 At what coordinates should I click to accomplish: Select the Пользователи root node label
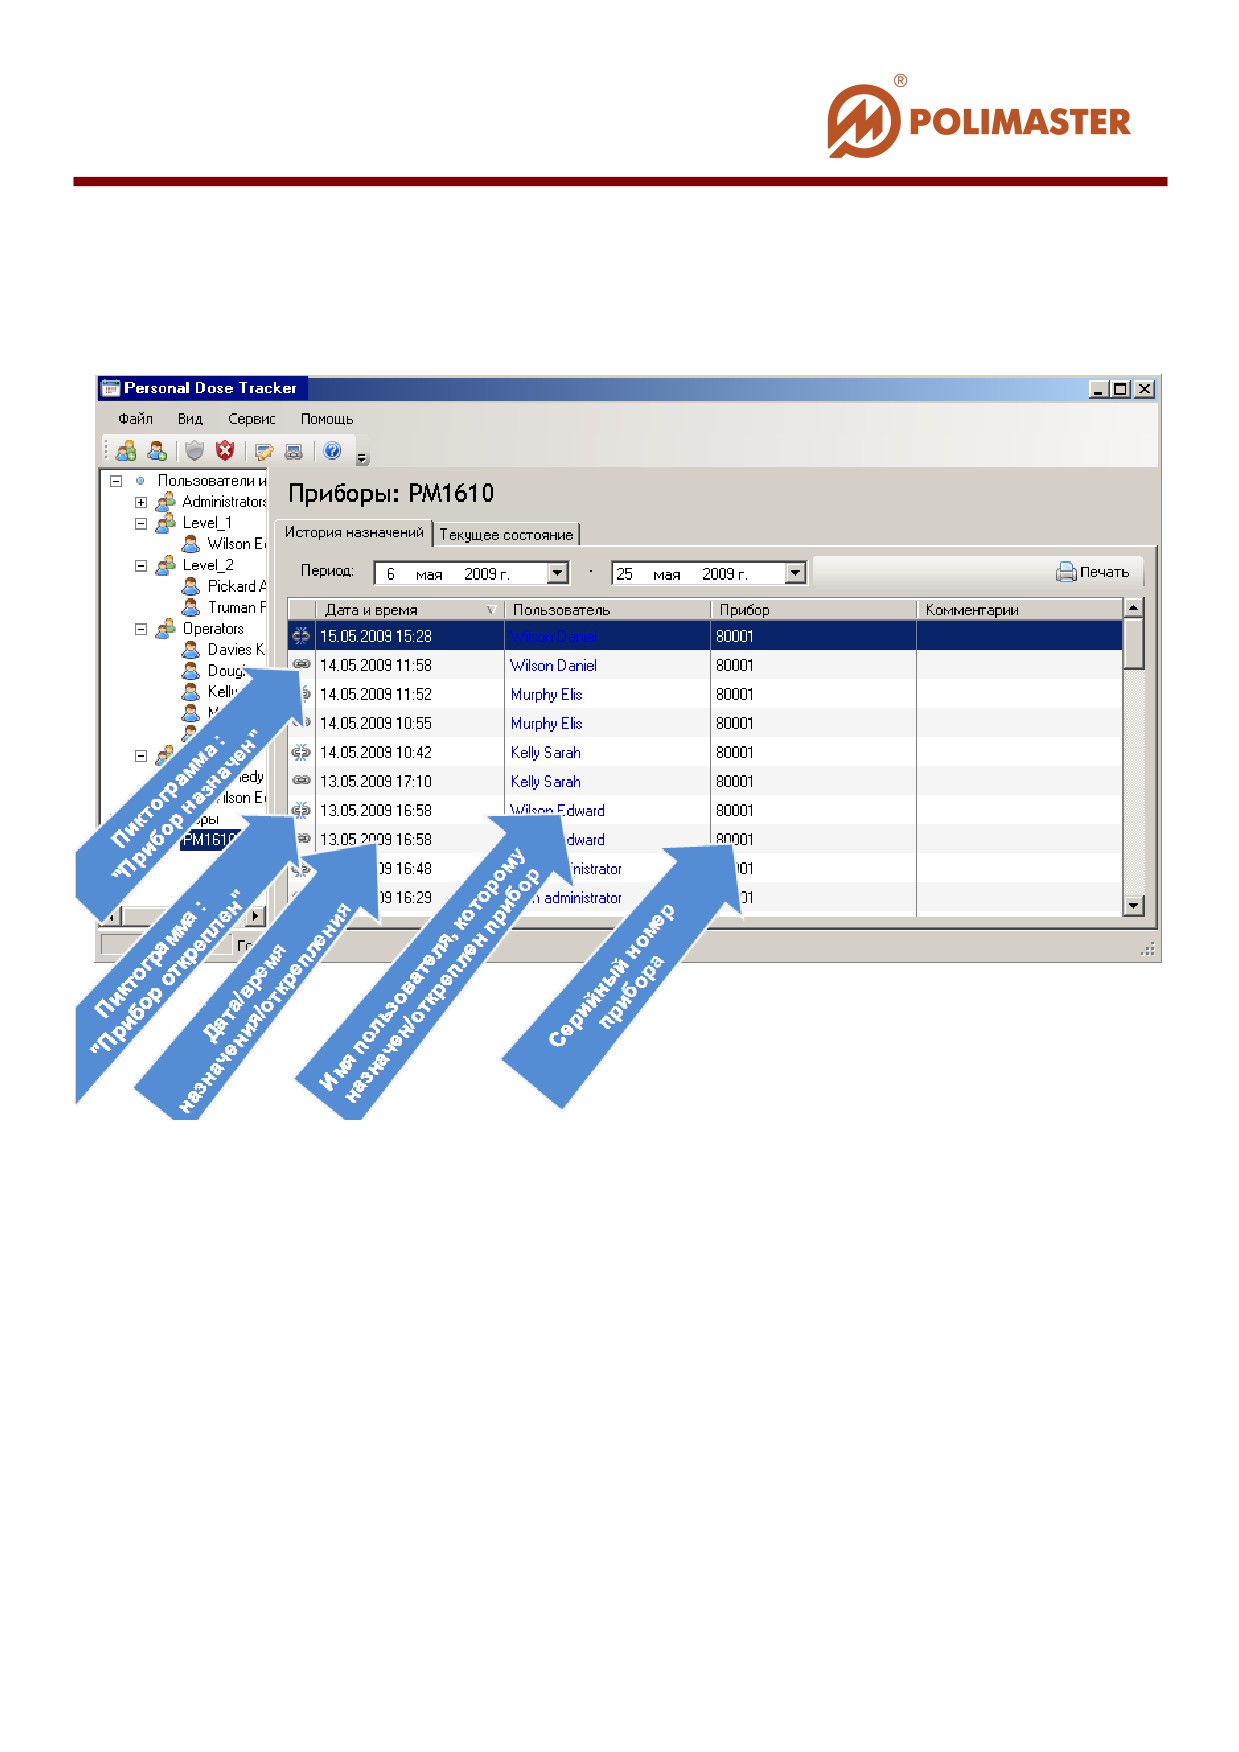(x=211, y=481)
